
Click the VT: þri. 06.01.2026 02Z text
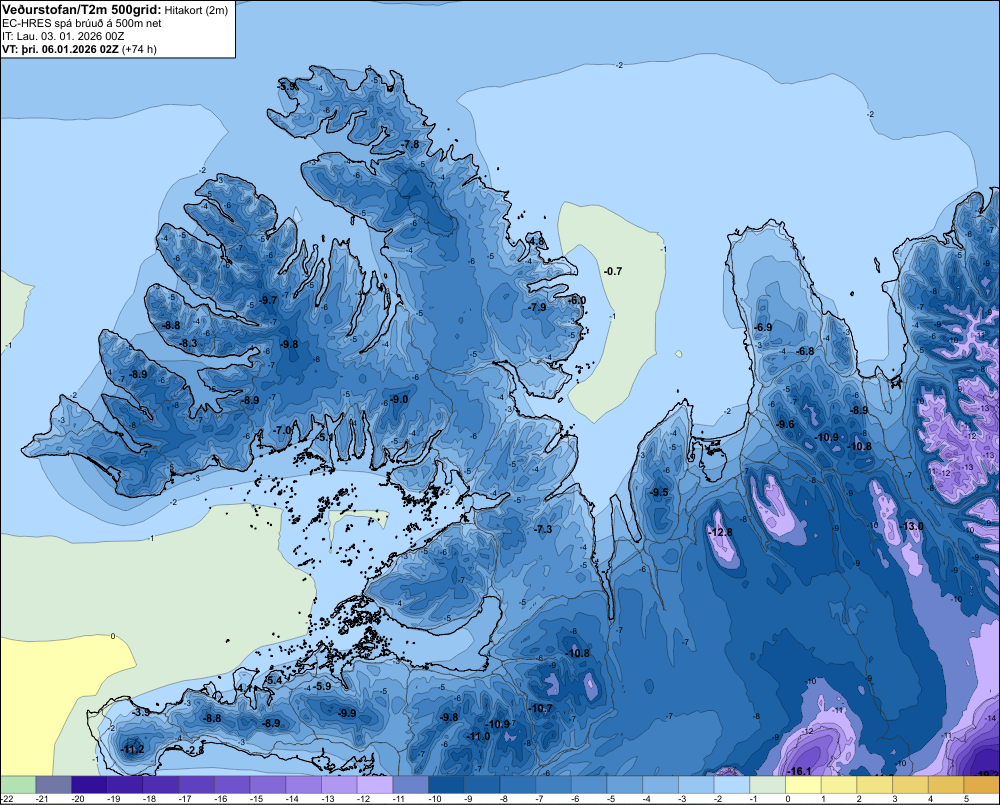point(60,49)
